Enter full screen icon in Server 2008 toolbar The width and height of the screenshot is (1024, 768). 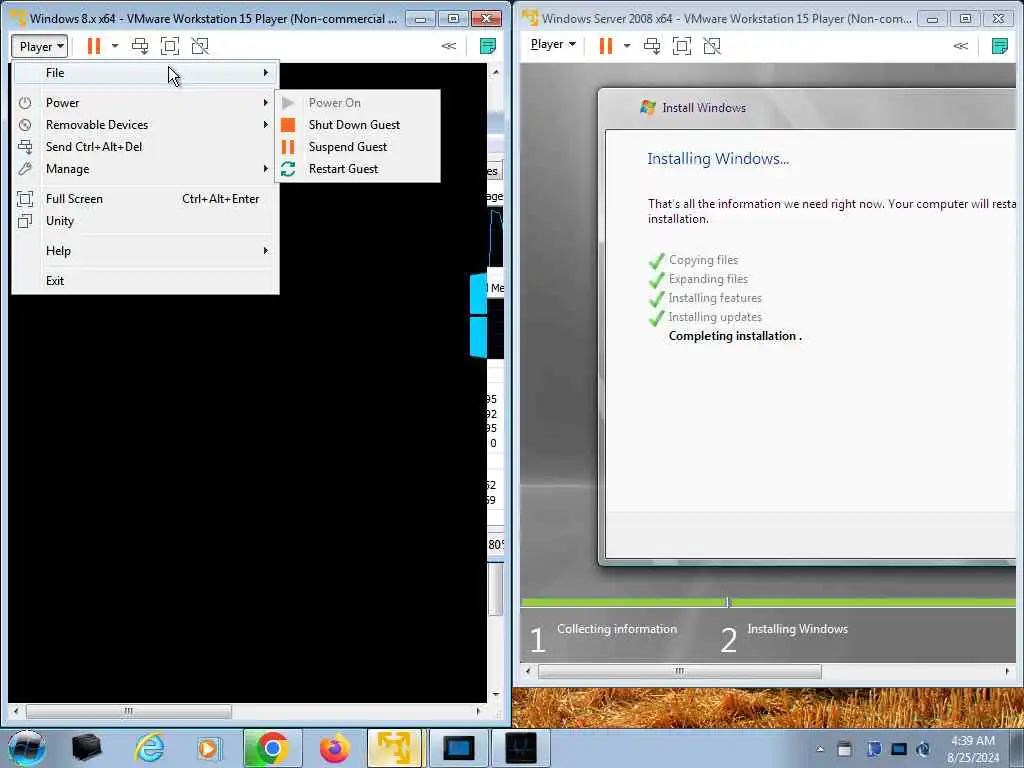(682, 45)
